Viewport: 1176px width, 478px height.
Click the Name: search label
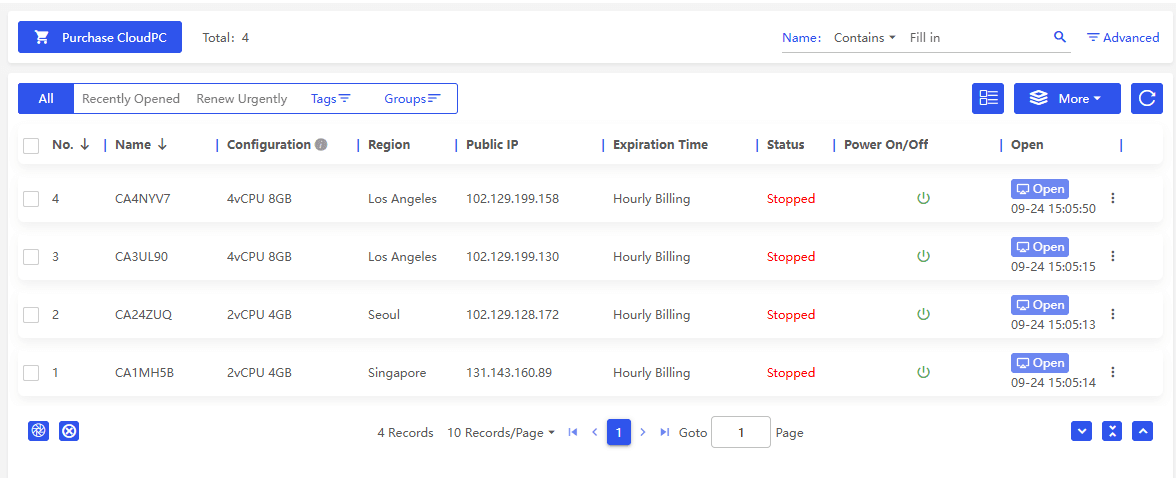coord(802,38)
